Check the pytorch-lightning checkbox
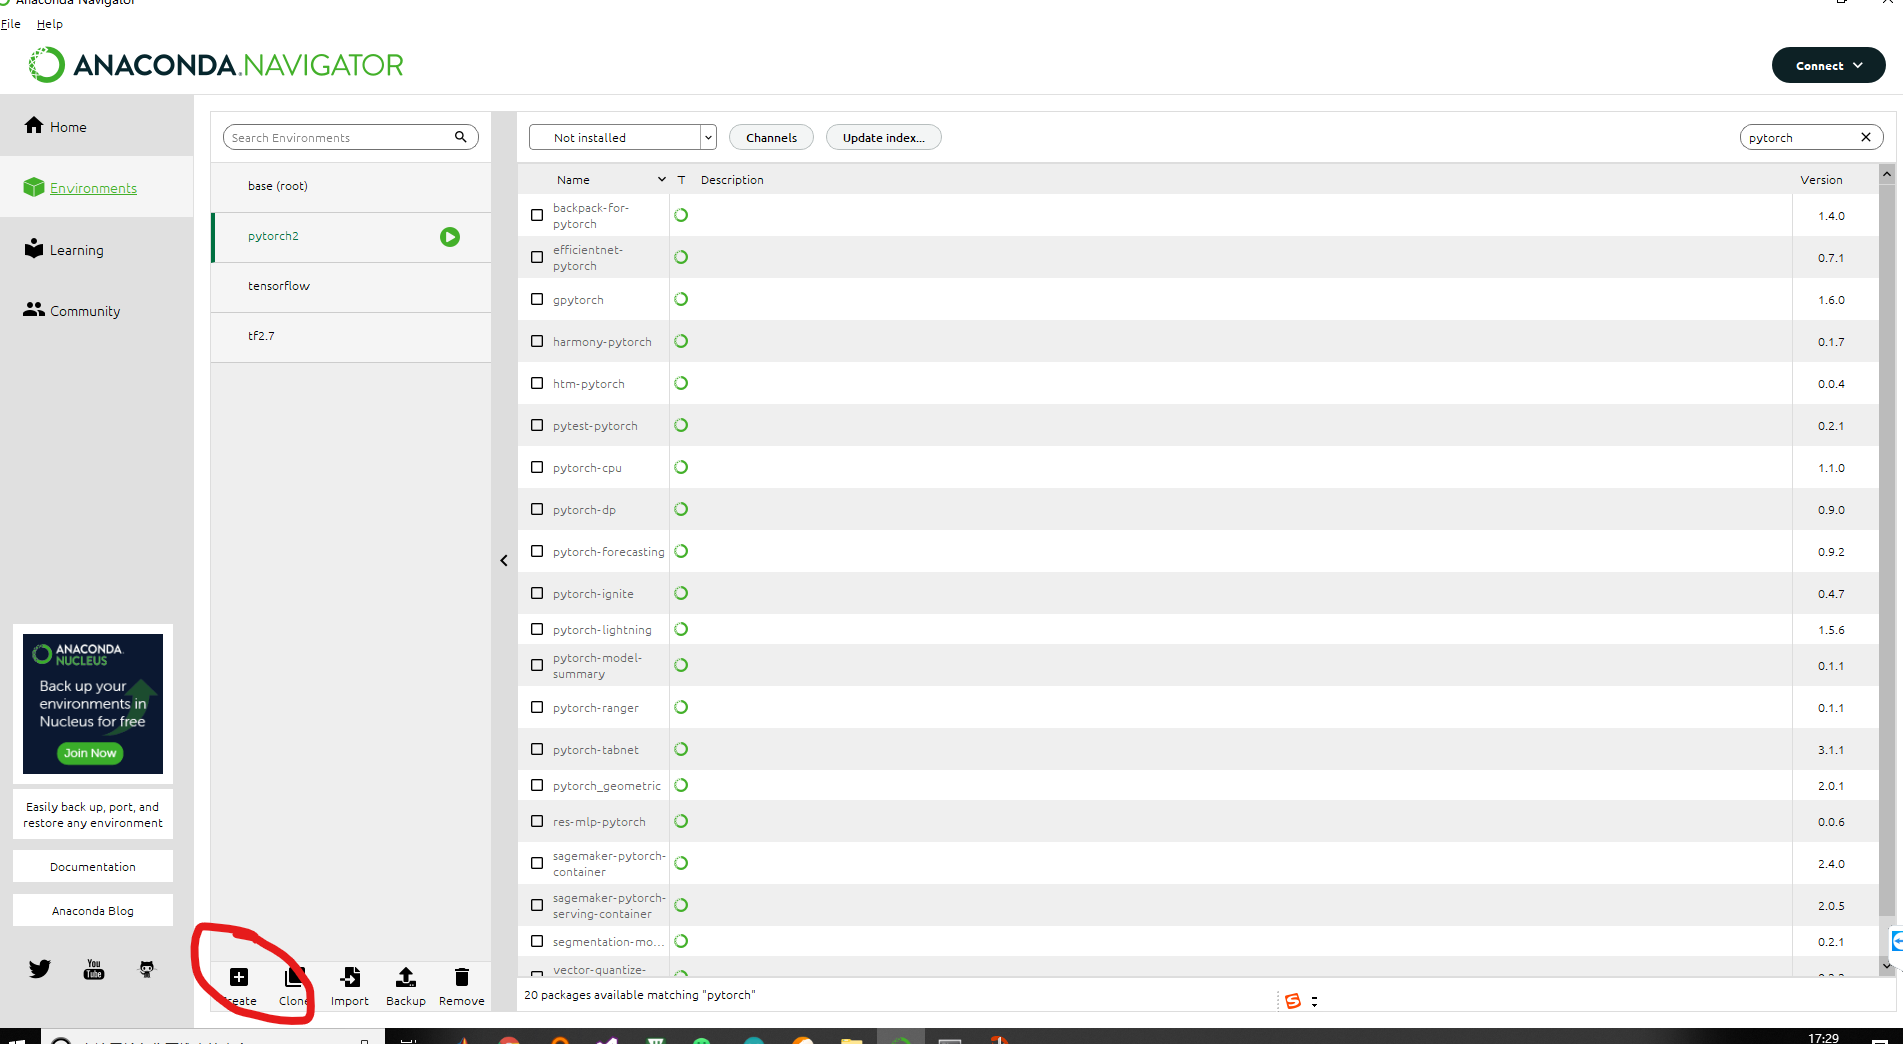This screenshot has height=1044, width=1903. tap(537, 629)
